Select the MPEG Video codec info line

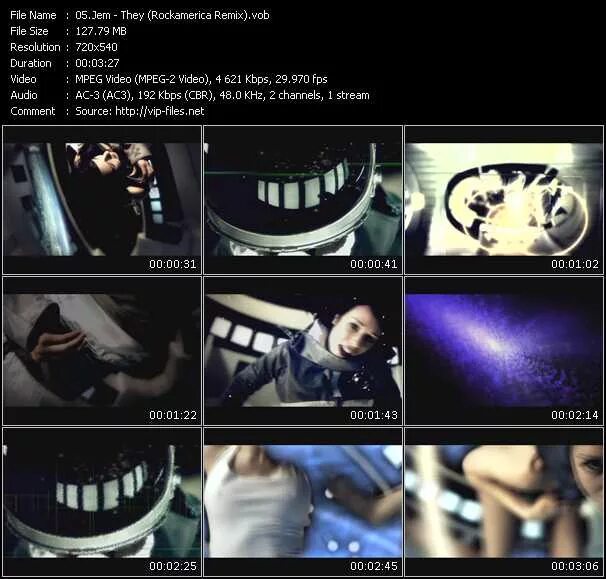[201, 79]
